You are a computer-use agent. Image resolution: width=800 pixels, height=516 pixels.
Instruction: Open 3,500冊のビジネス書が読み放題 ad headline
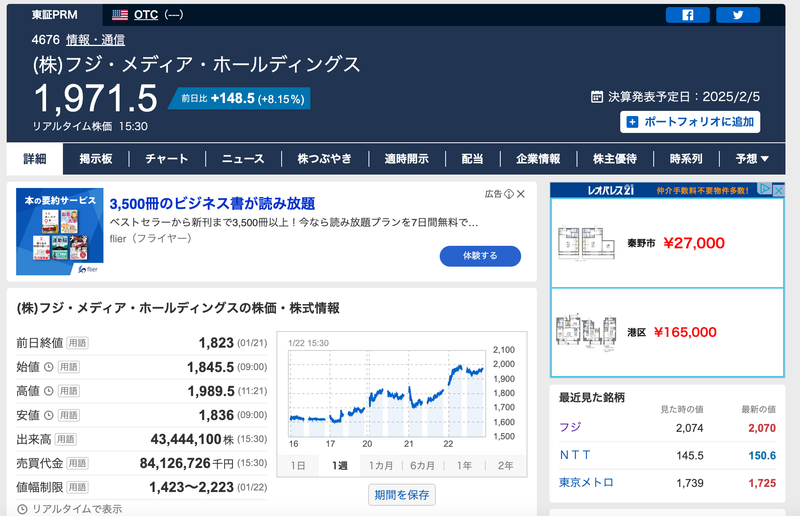212,204
